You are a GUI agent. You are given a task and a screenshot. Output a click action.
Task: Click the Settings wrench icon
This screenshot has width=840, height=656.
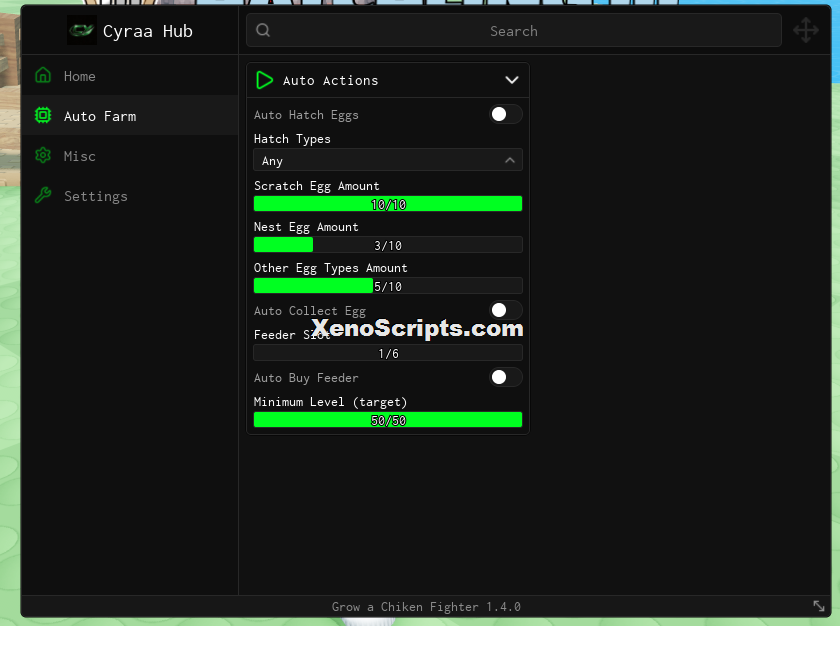[43, 195]
